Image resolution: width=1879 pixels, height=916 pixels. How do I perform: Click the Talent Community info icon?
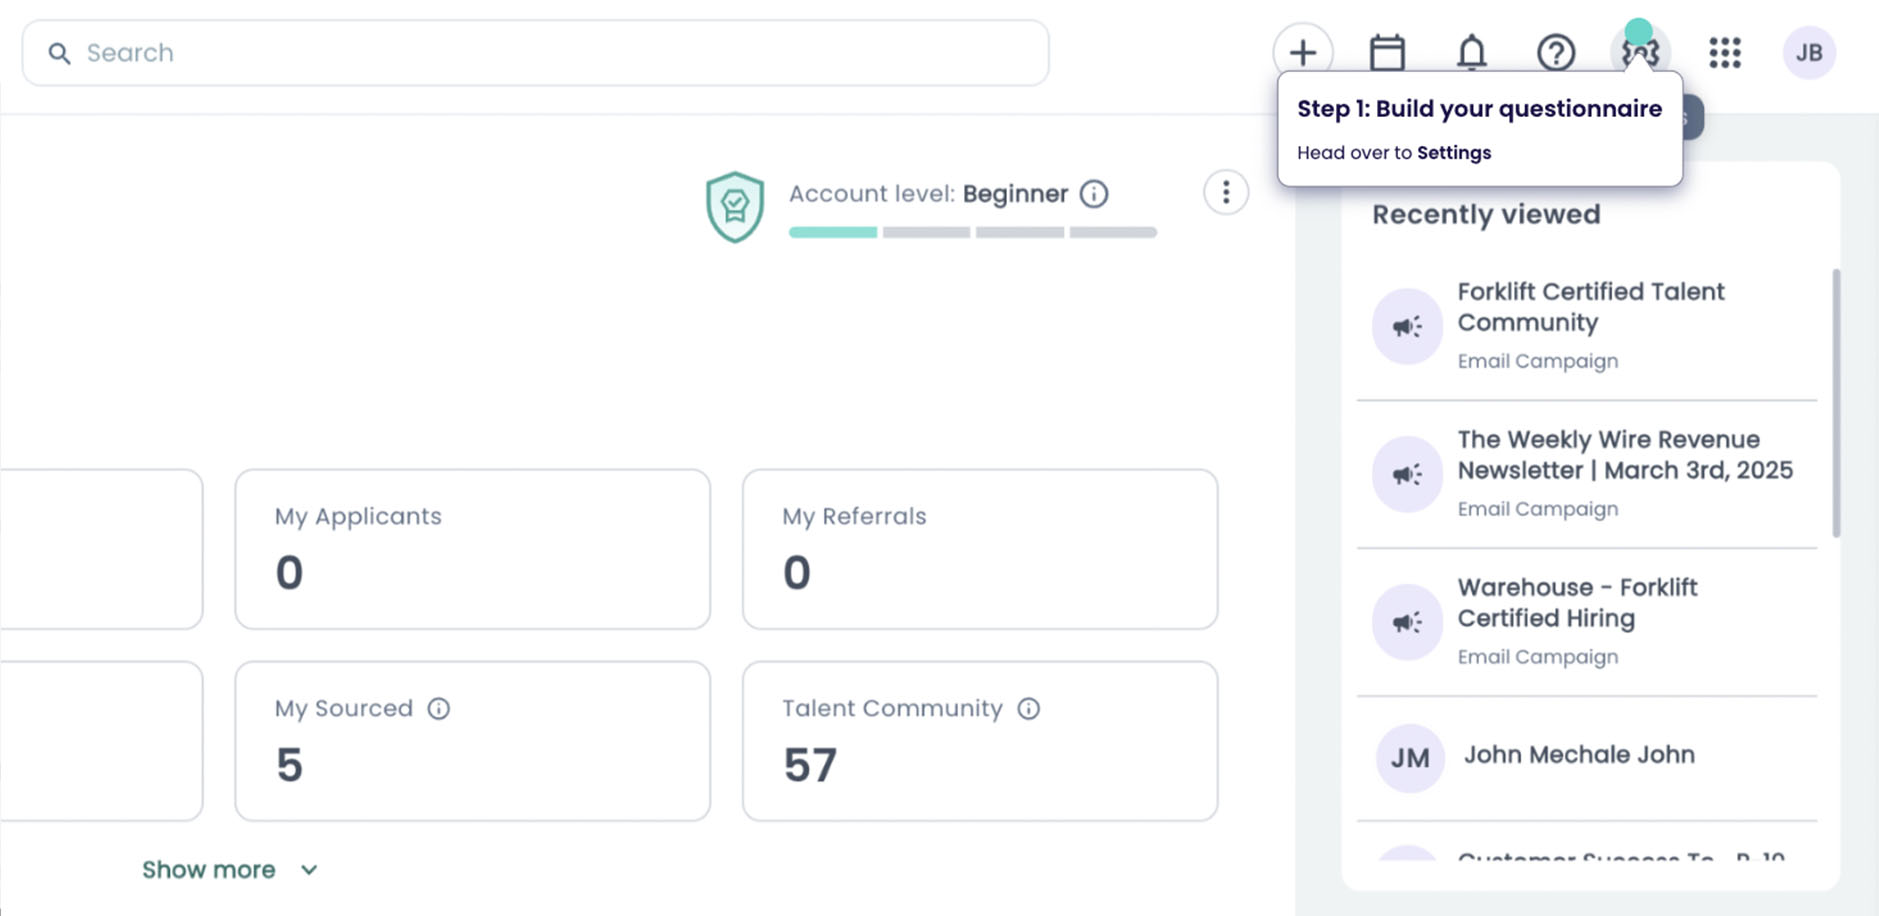tap(1029, 708)
